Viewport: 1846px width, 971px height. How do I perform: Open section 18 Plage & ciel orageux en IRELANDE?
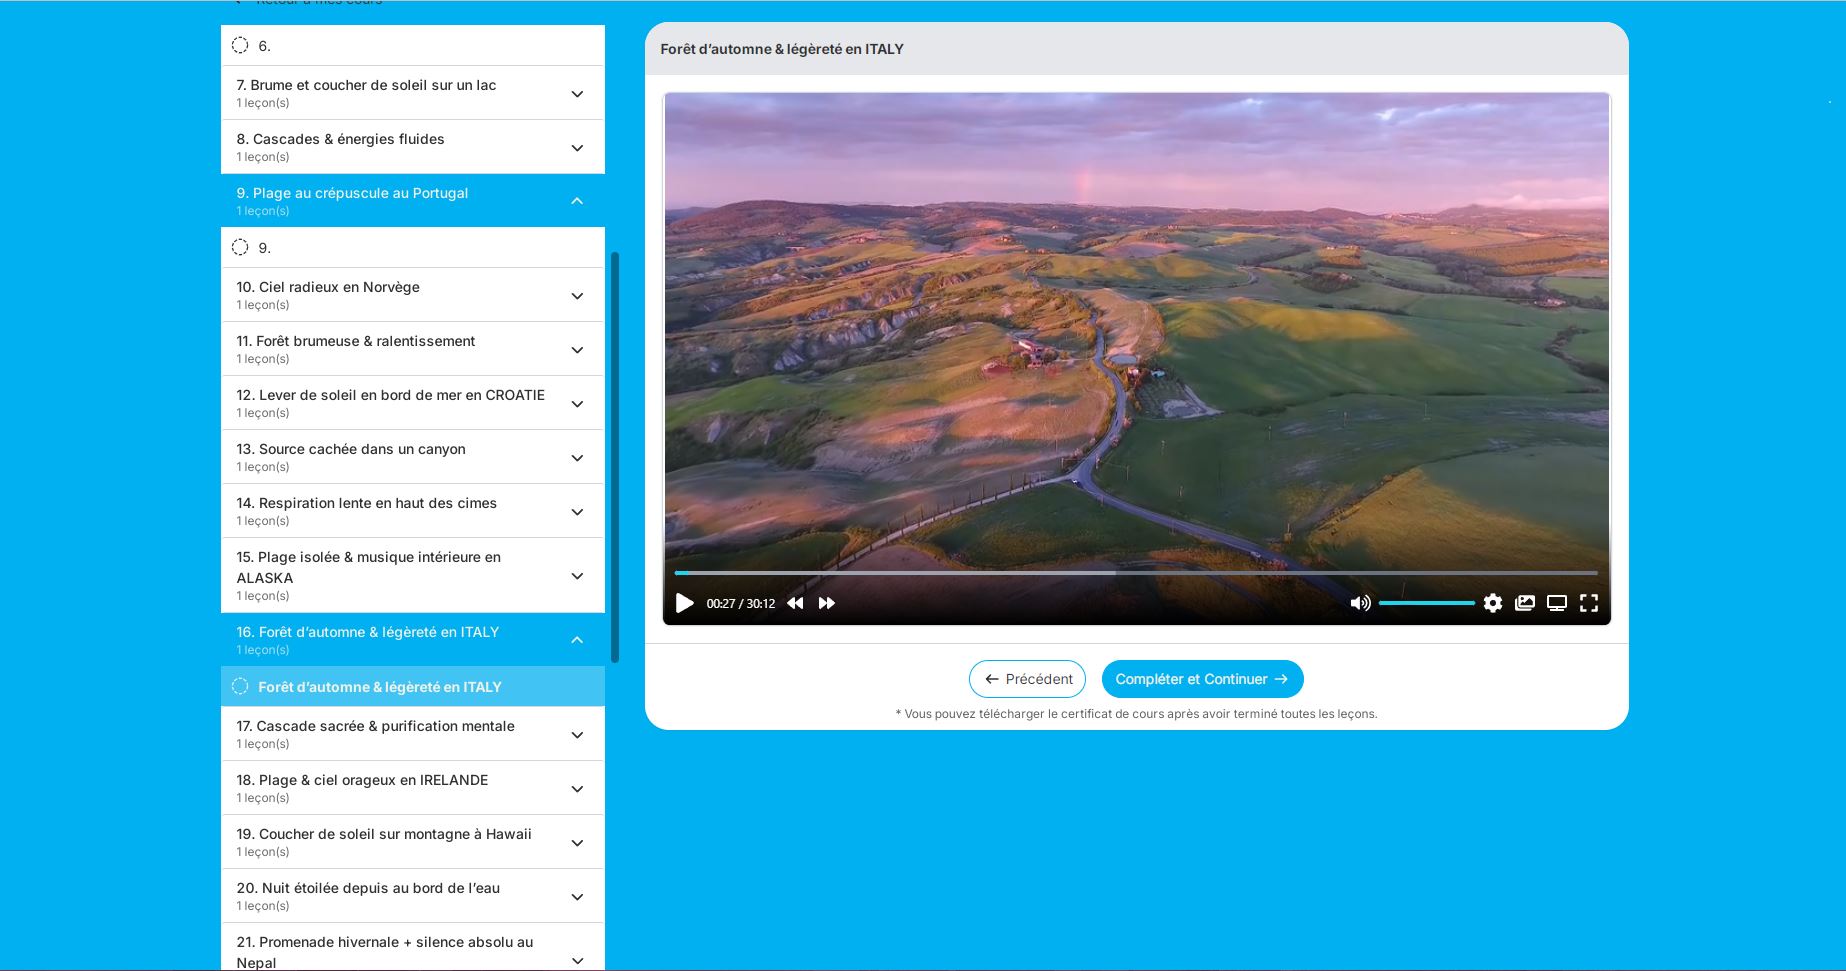click(577, 789)
